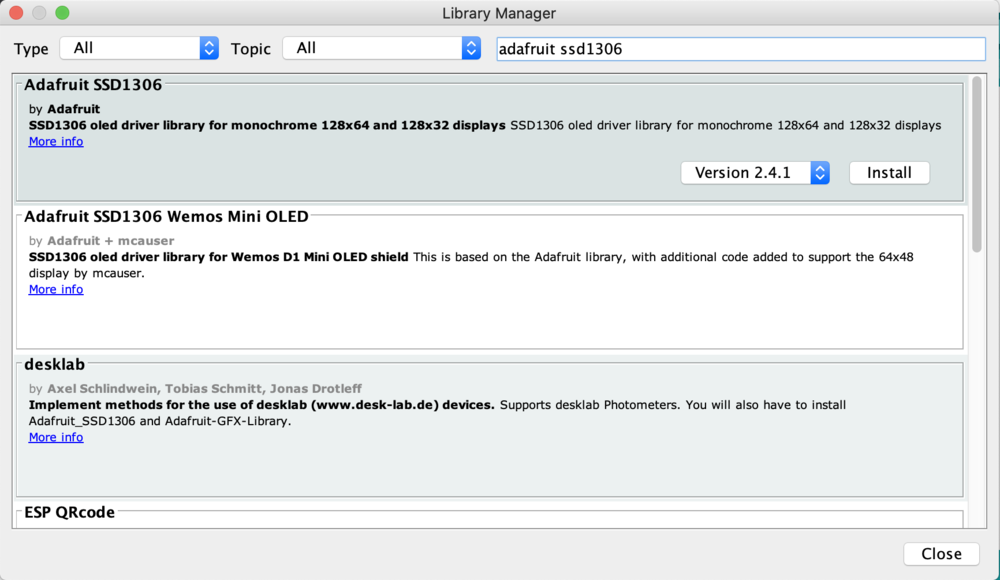Open More info for desklab library

tap(56, 438)
